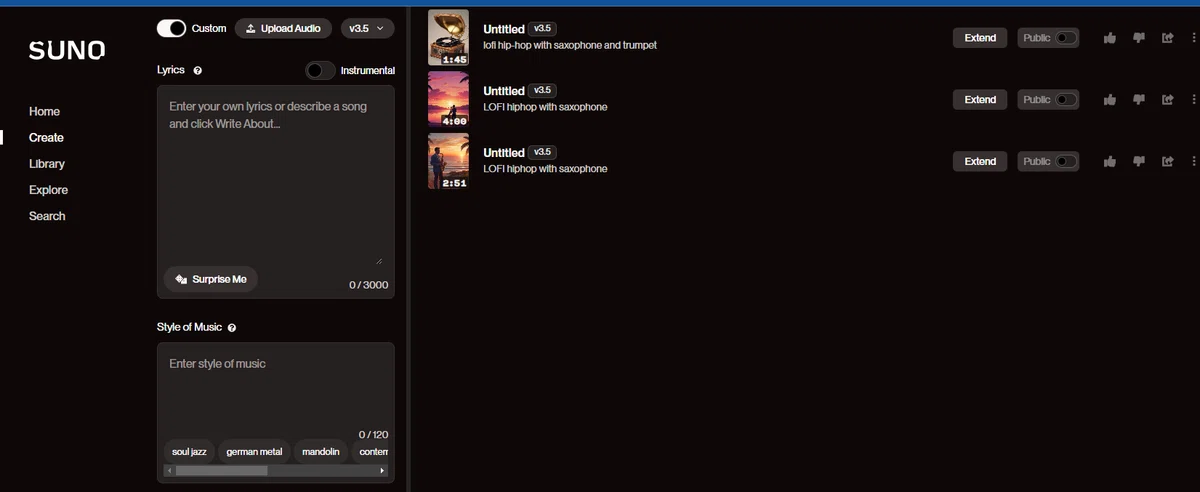Like the 4:00 LOFI hiphop song
Screen dimensions: 1200x492
(x=1110, y=100)
